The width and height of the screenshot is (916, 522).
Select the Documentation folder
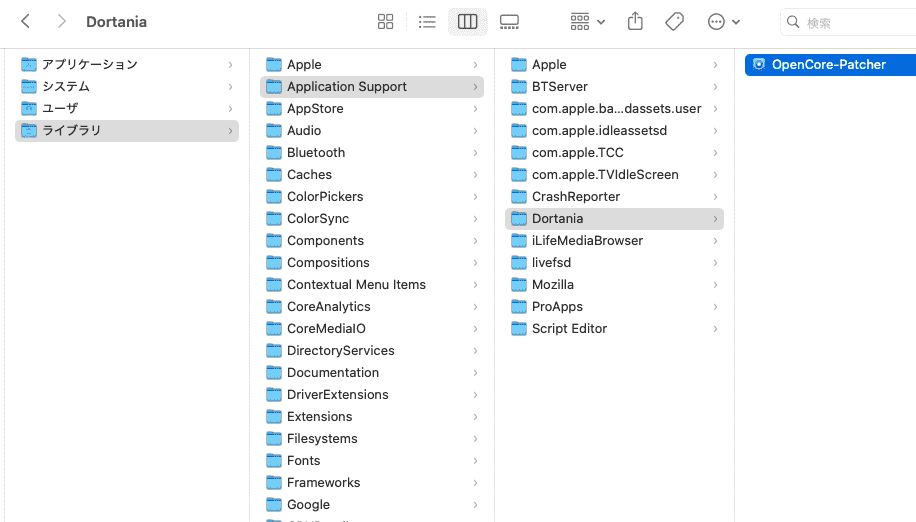(372, 373)
